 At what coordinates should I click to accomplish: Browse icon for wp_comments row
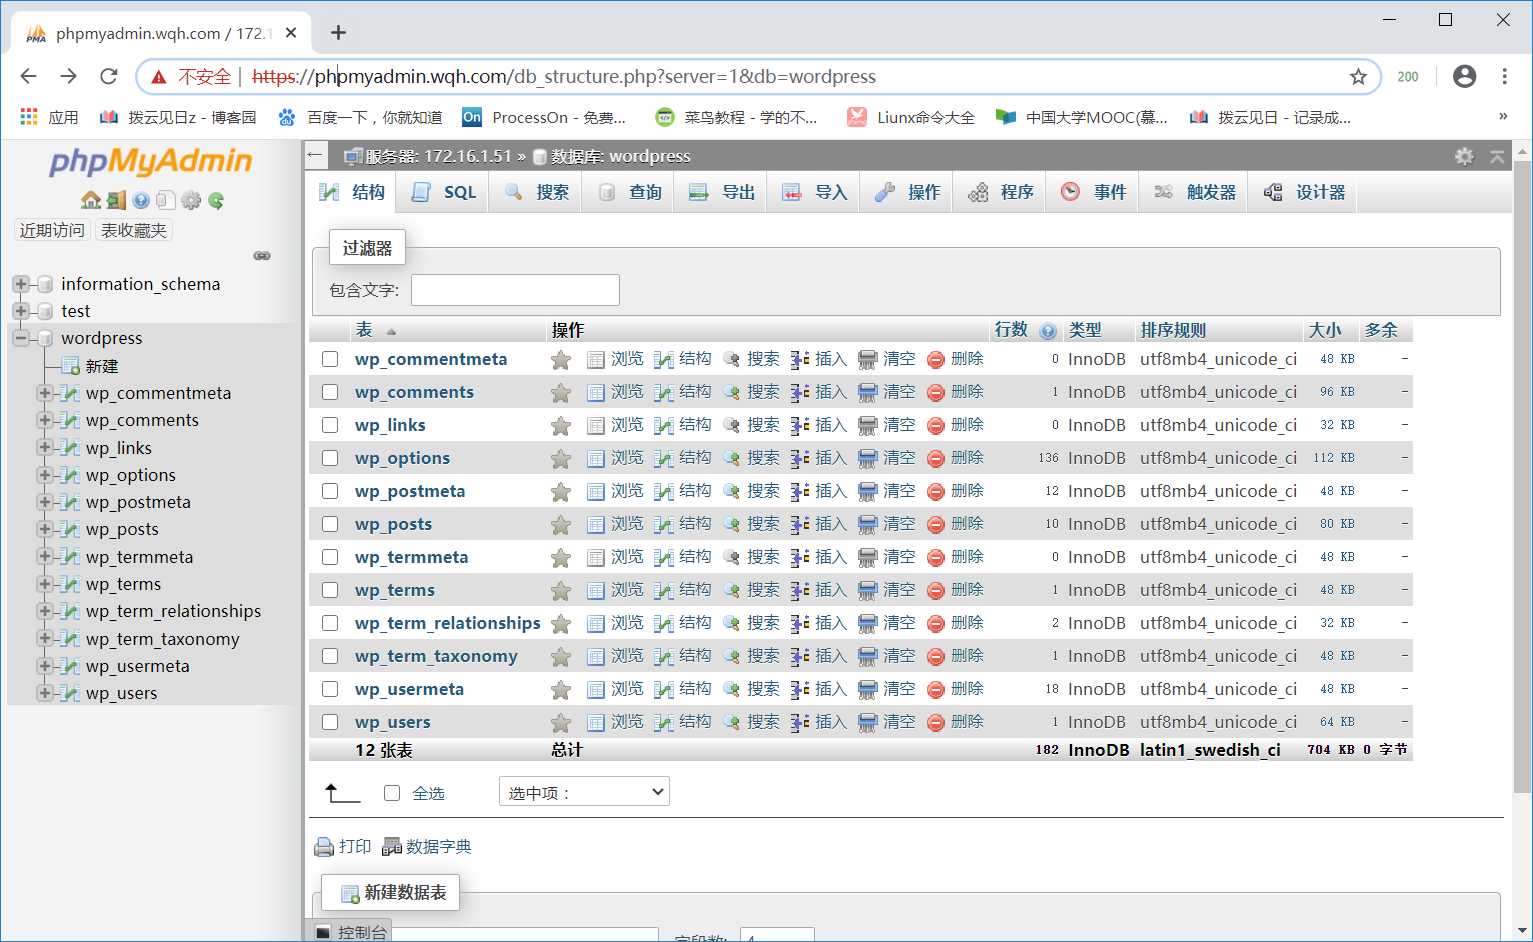point(596,393)
